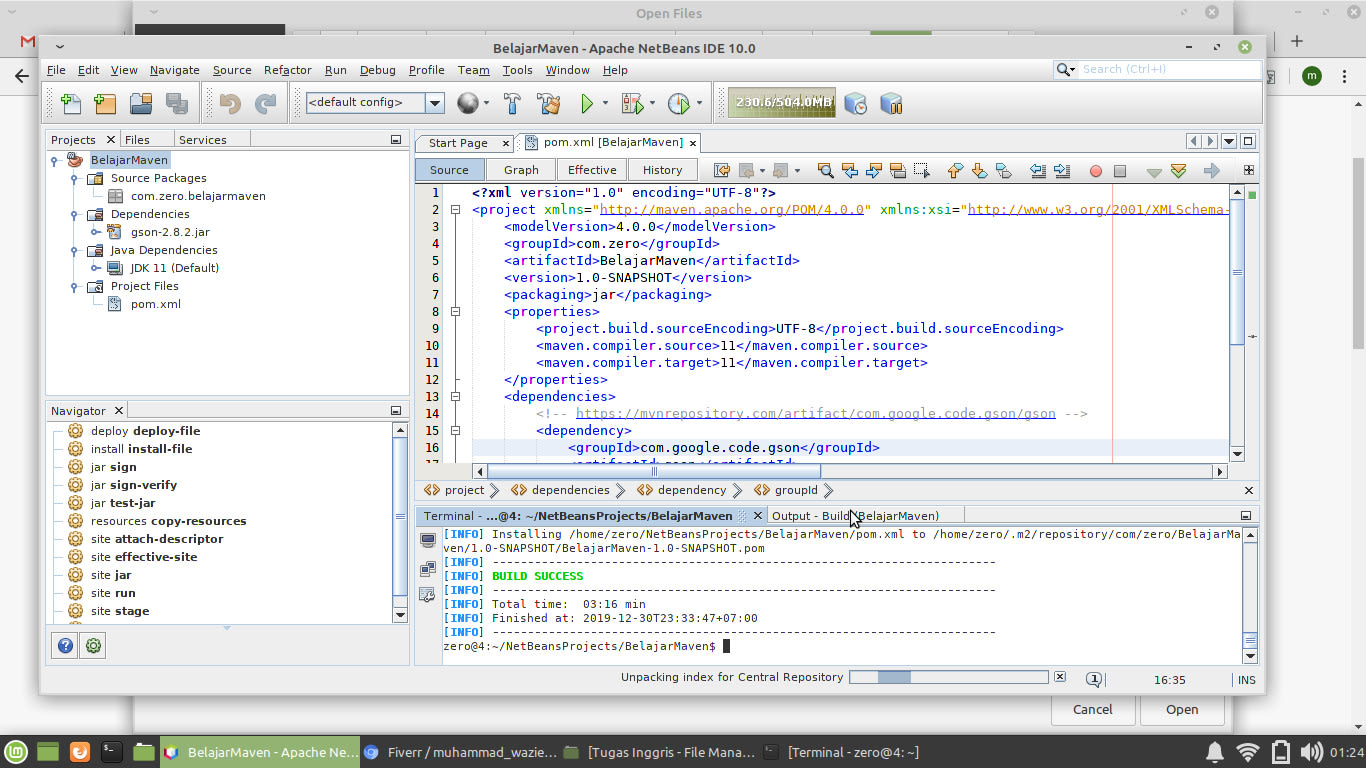Open dropdown arrow beside globe icon

click(x=487, y=103)
